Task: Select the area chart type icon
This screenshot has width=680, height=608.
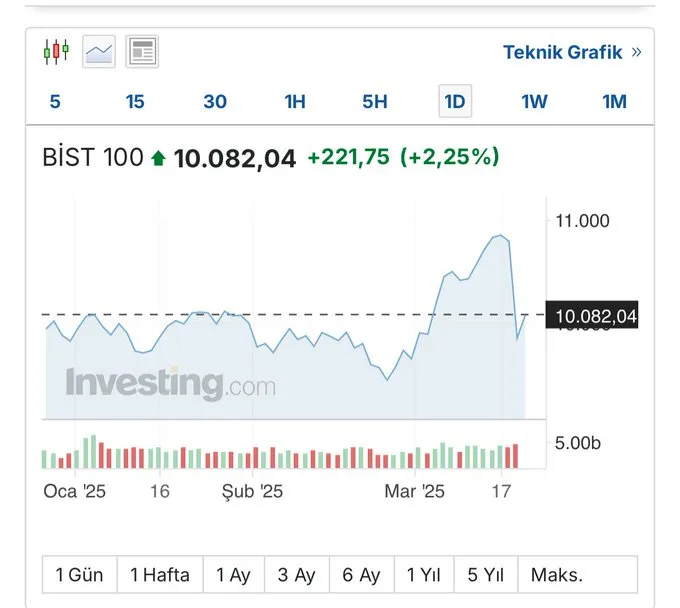Action: pos(99,51)
